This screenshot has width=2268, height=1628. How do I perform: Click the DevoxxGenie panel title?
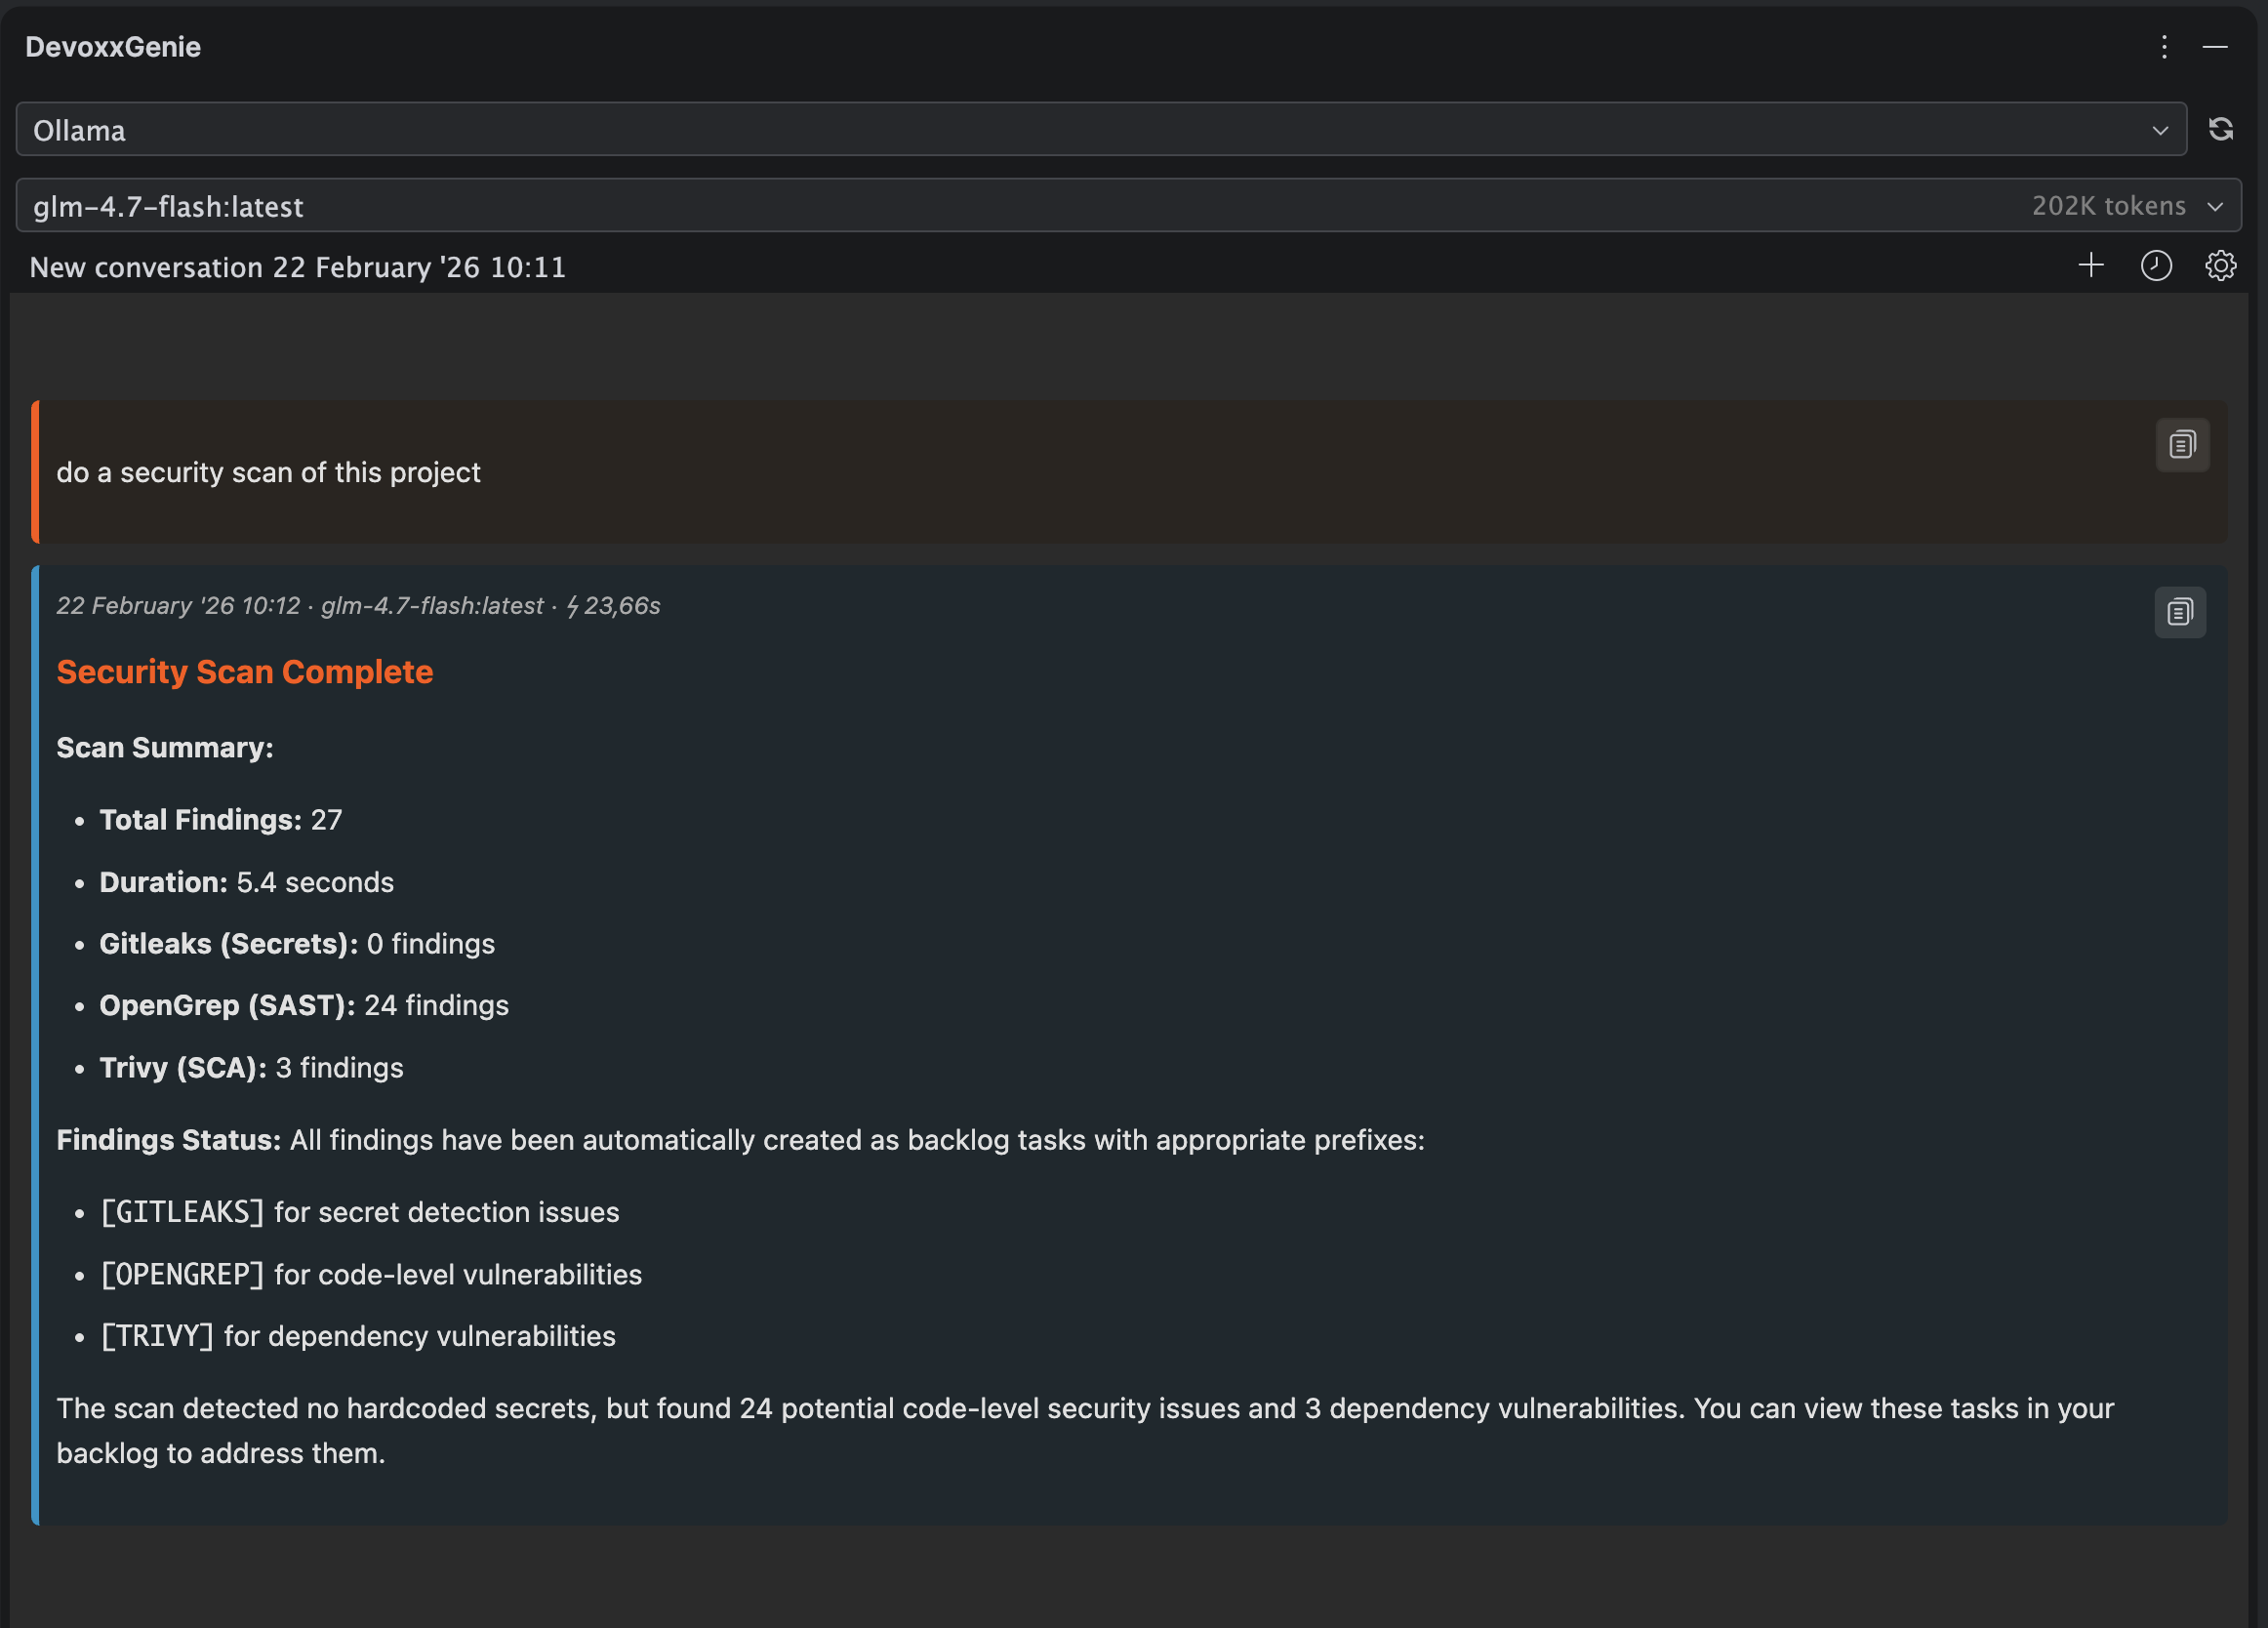coord(113,47)
